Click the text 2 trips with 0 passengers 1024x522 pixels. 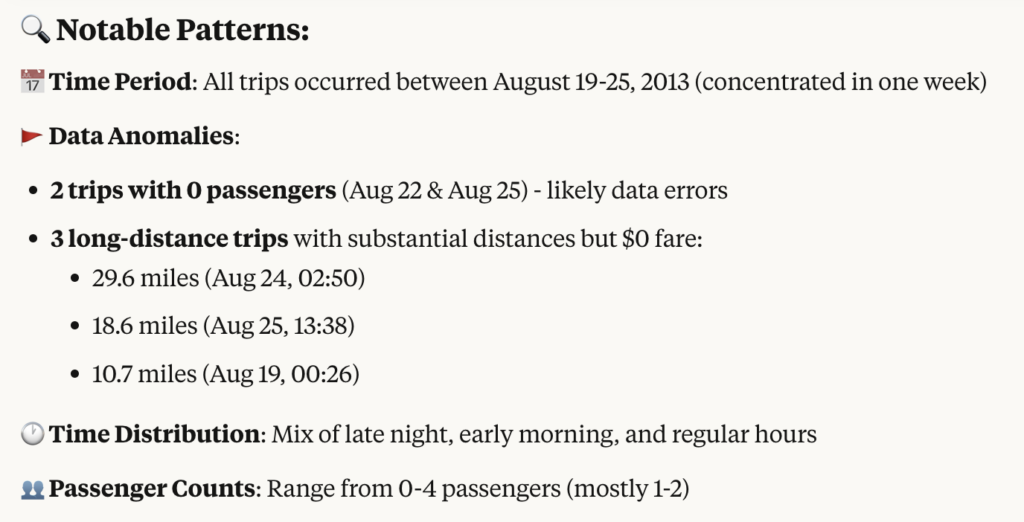pyautogui.click(x=193, y=190)
